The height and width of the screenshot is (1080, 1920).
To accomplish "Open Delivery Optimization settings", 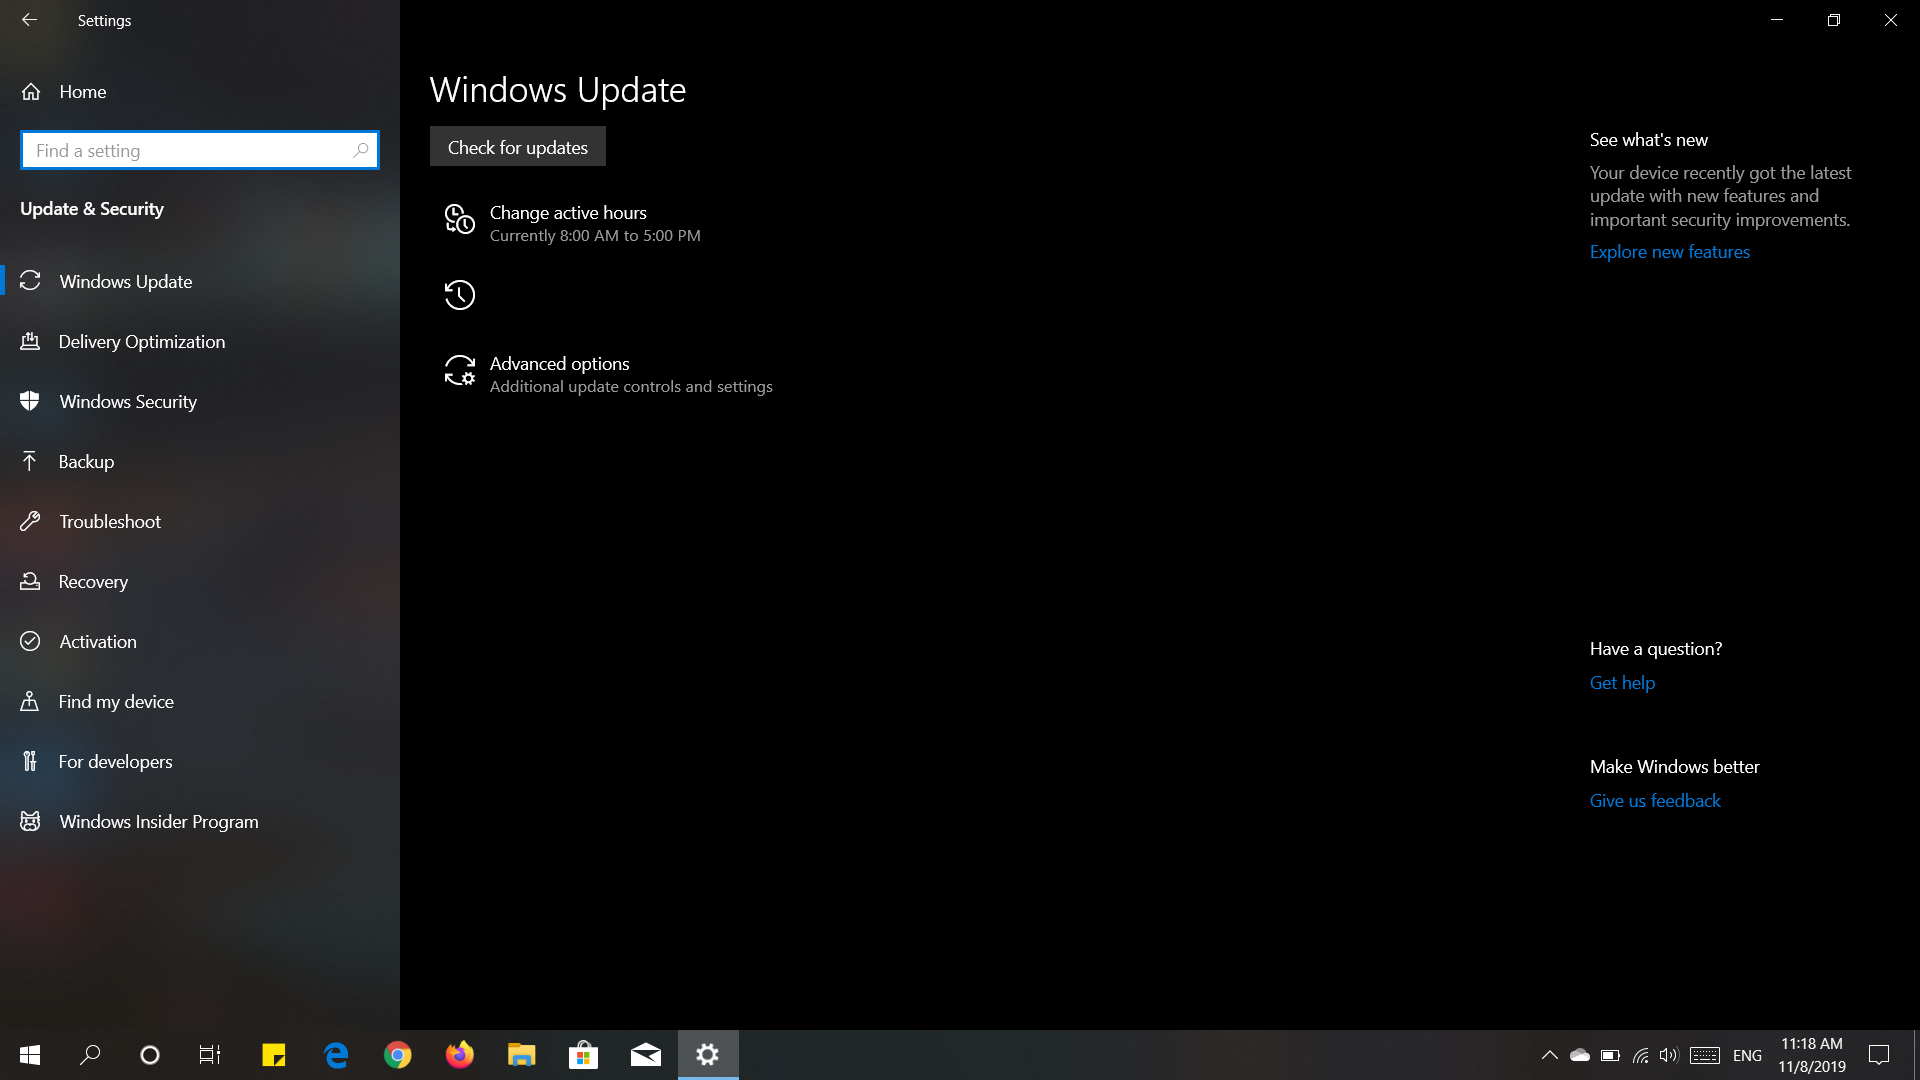I will [200, 341].
